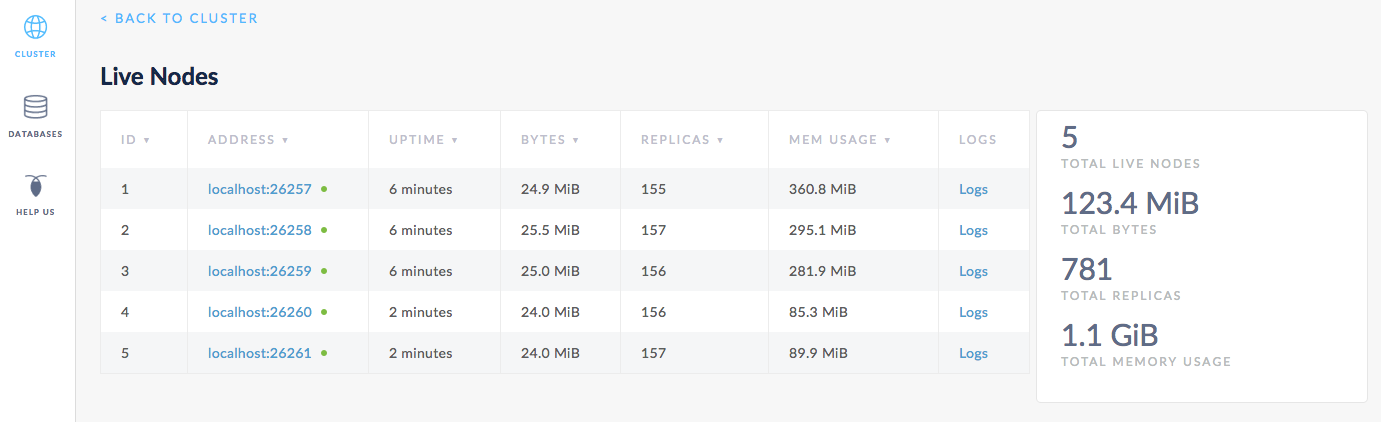The width and height of the screenshot is (1381, 422).
Task: Click green status dot beside localhost:26257
Action: pyautogui.click(x=324, y=189)
